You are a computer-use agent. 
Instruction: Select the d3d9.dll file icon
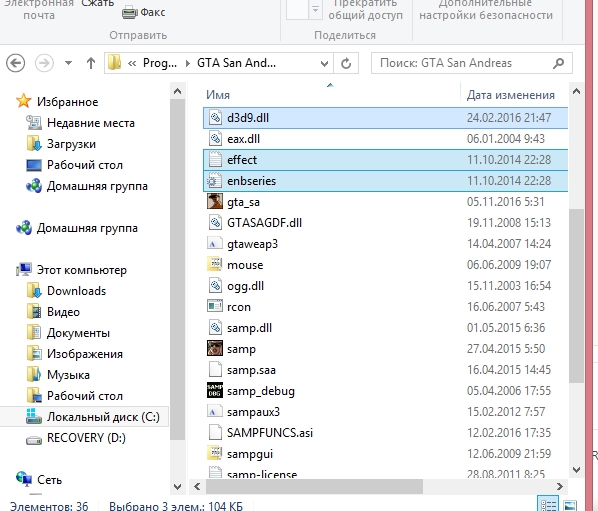(215, 118)
